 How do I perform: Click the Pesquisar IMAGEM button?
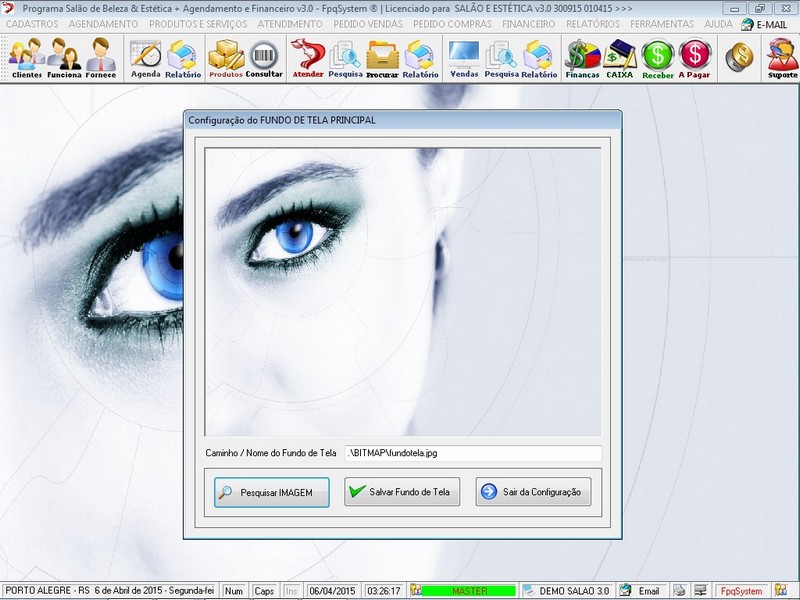point(271,492)
